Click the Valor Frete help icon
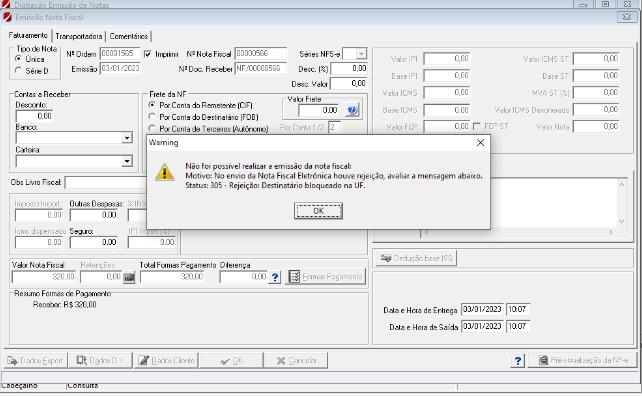The height and width of the screenshot is (396, 642). [x=352, y=110]
